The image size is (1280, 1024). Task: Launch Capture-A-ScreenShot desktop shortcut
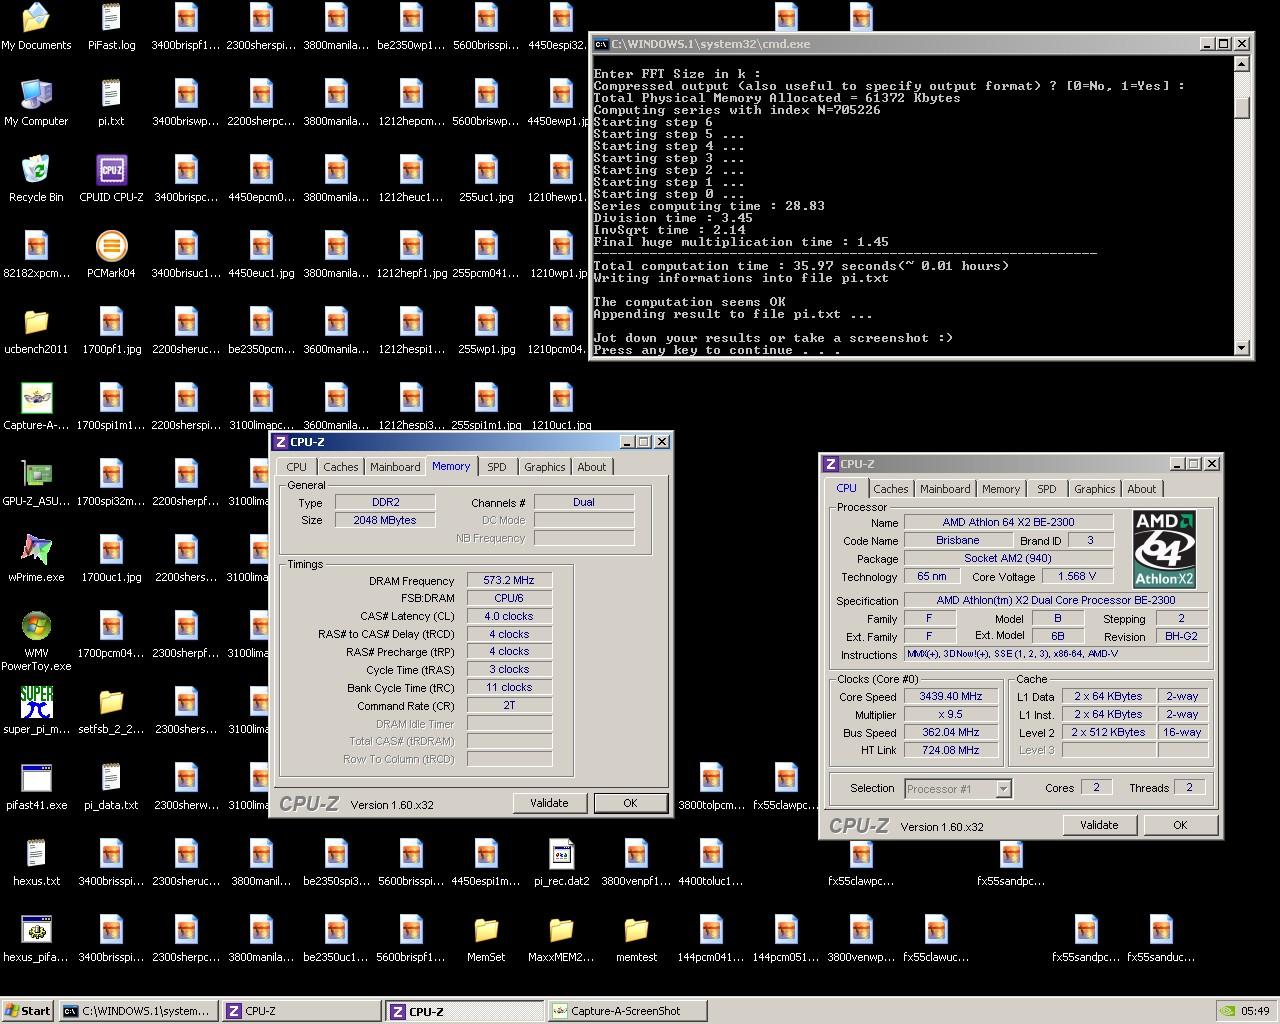click(x=36, y=407)
